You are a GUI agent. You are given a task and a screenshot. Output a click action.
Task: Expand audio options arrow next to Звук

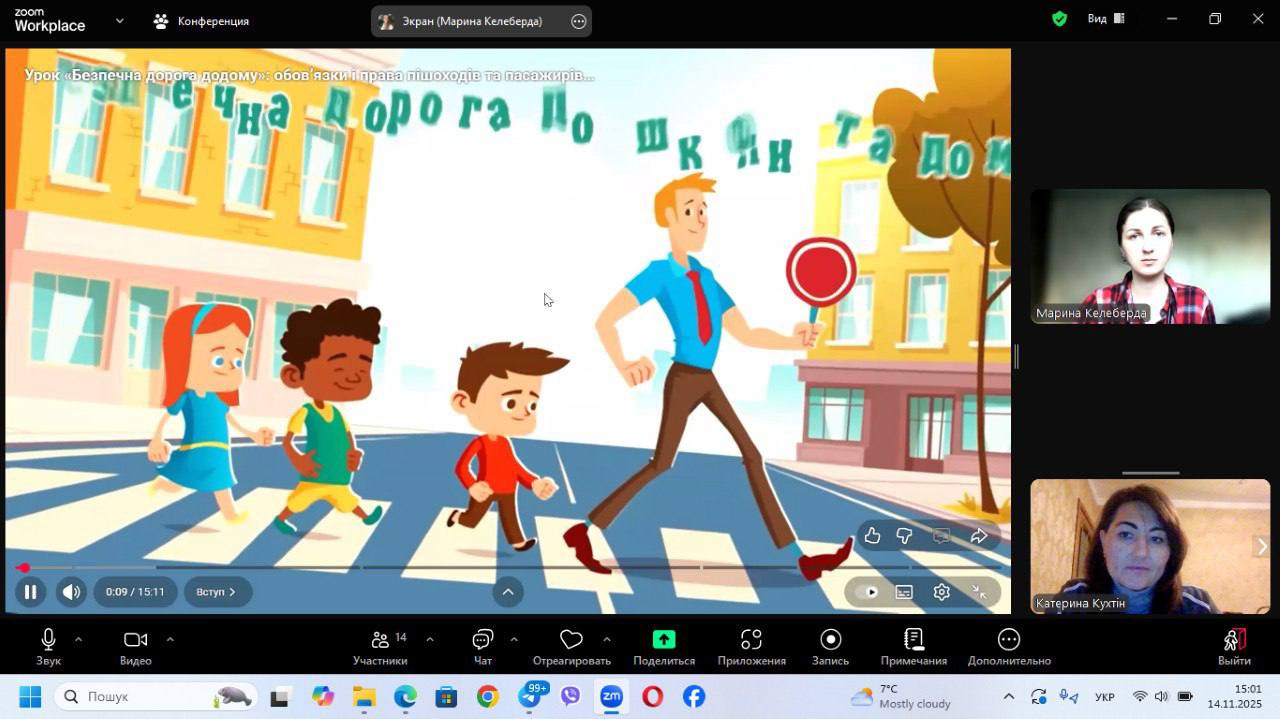pos(78,639)
